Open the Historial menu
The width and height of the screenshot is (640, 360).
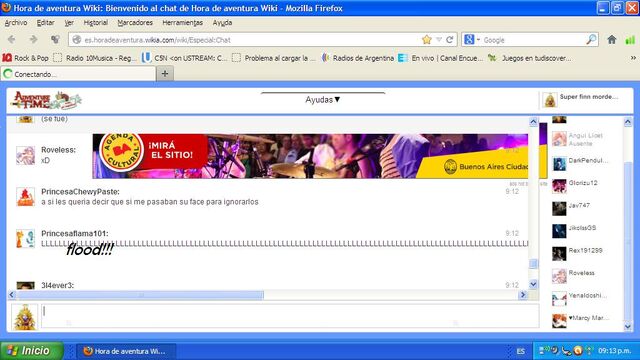96,22
